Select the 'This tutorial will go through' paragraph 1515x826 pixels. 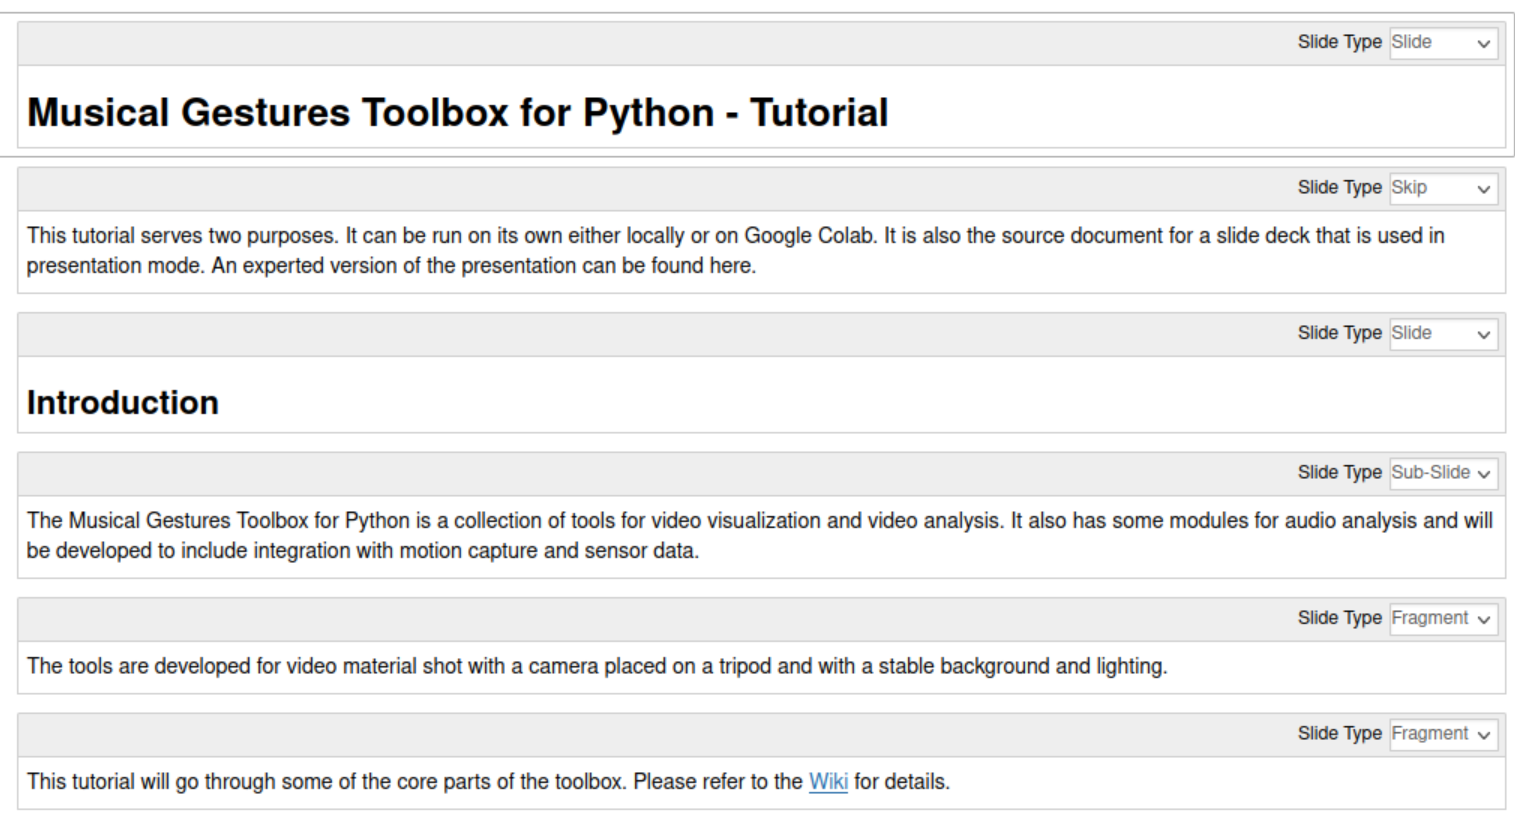[488, 782]
